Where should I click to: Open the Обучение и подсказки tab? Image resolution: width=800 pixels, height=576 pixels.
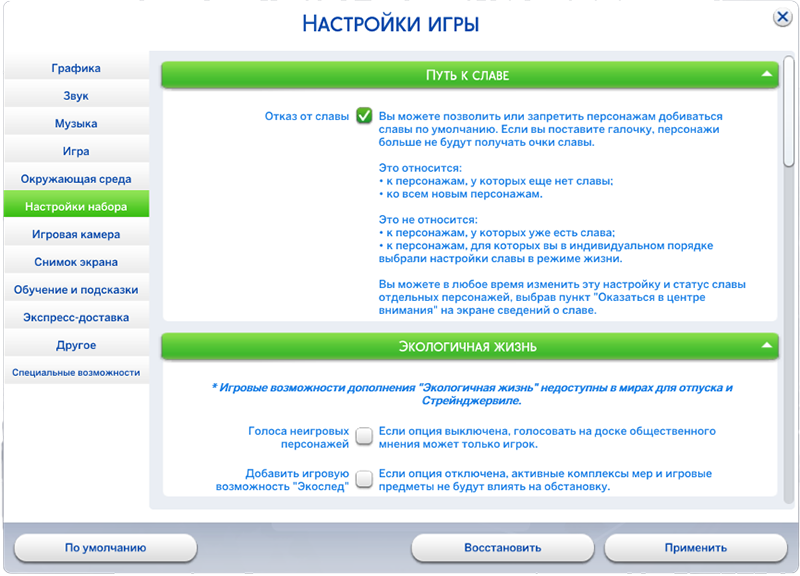[76, 289]
